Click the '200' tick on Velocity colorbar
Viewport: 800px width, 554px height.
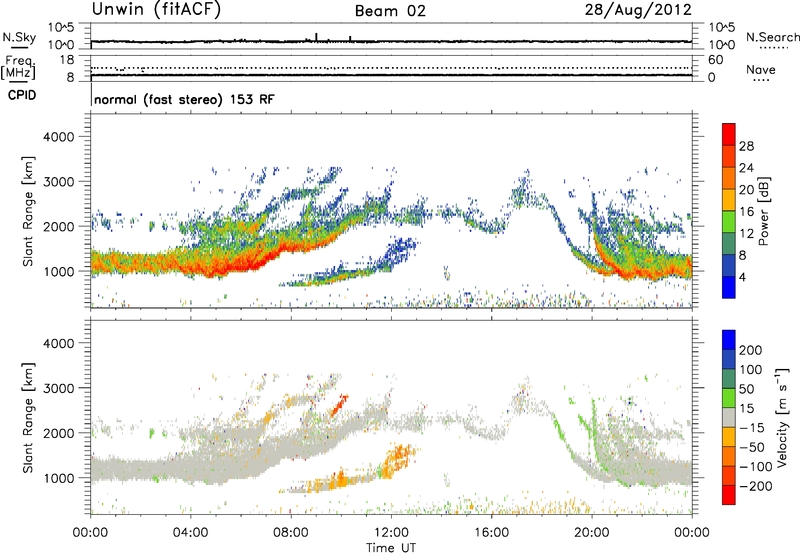[x=751, y=350]
